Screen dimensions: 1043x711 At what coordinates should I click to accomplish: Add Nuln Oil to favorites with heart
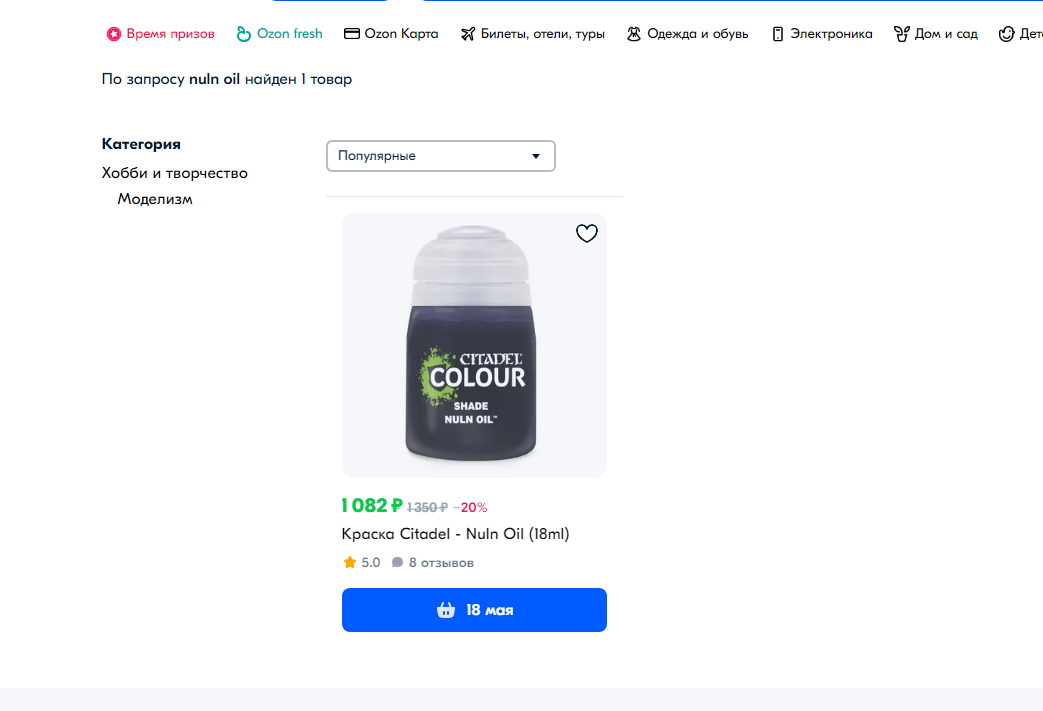point(587,233)
